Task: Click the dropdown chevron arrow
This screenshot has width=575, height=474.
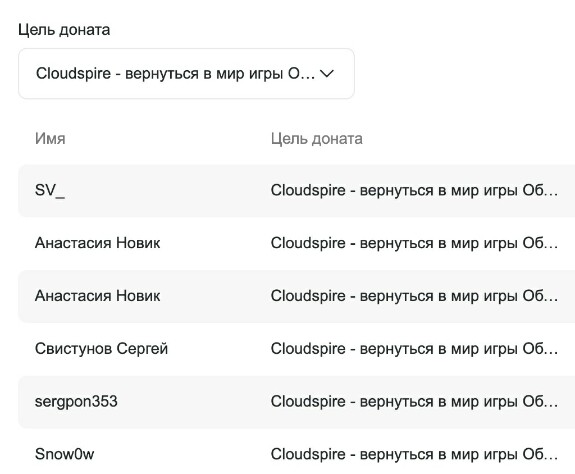Action: [326, 74]
